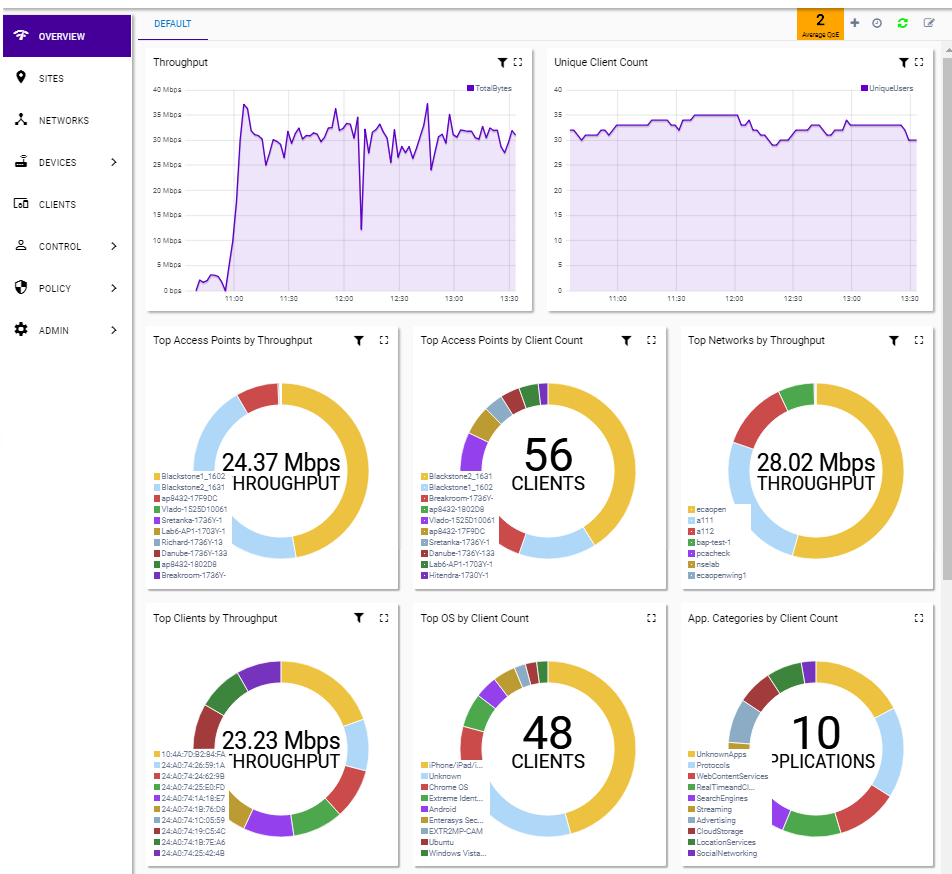Maximize Top Clients by Throughput widget
Image resolution: width=952 pixels, height=874 pixels.
(x=384, y=618)
